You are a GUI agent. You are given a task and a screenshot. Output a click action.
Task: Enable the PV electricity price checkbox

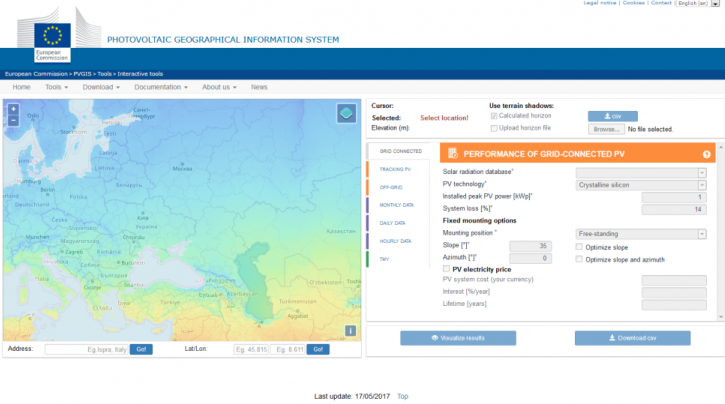click(x=446, y=269)
